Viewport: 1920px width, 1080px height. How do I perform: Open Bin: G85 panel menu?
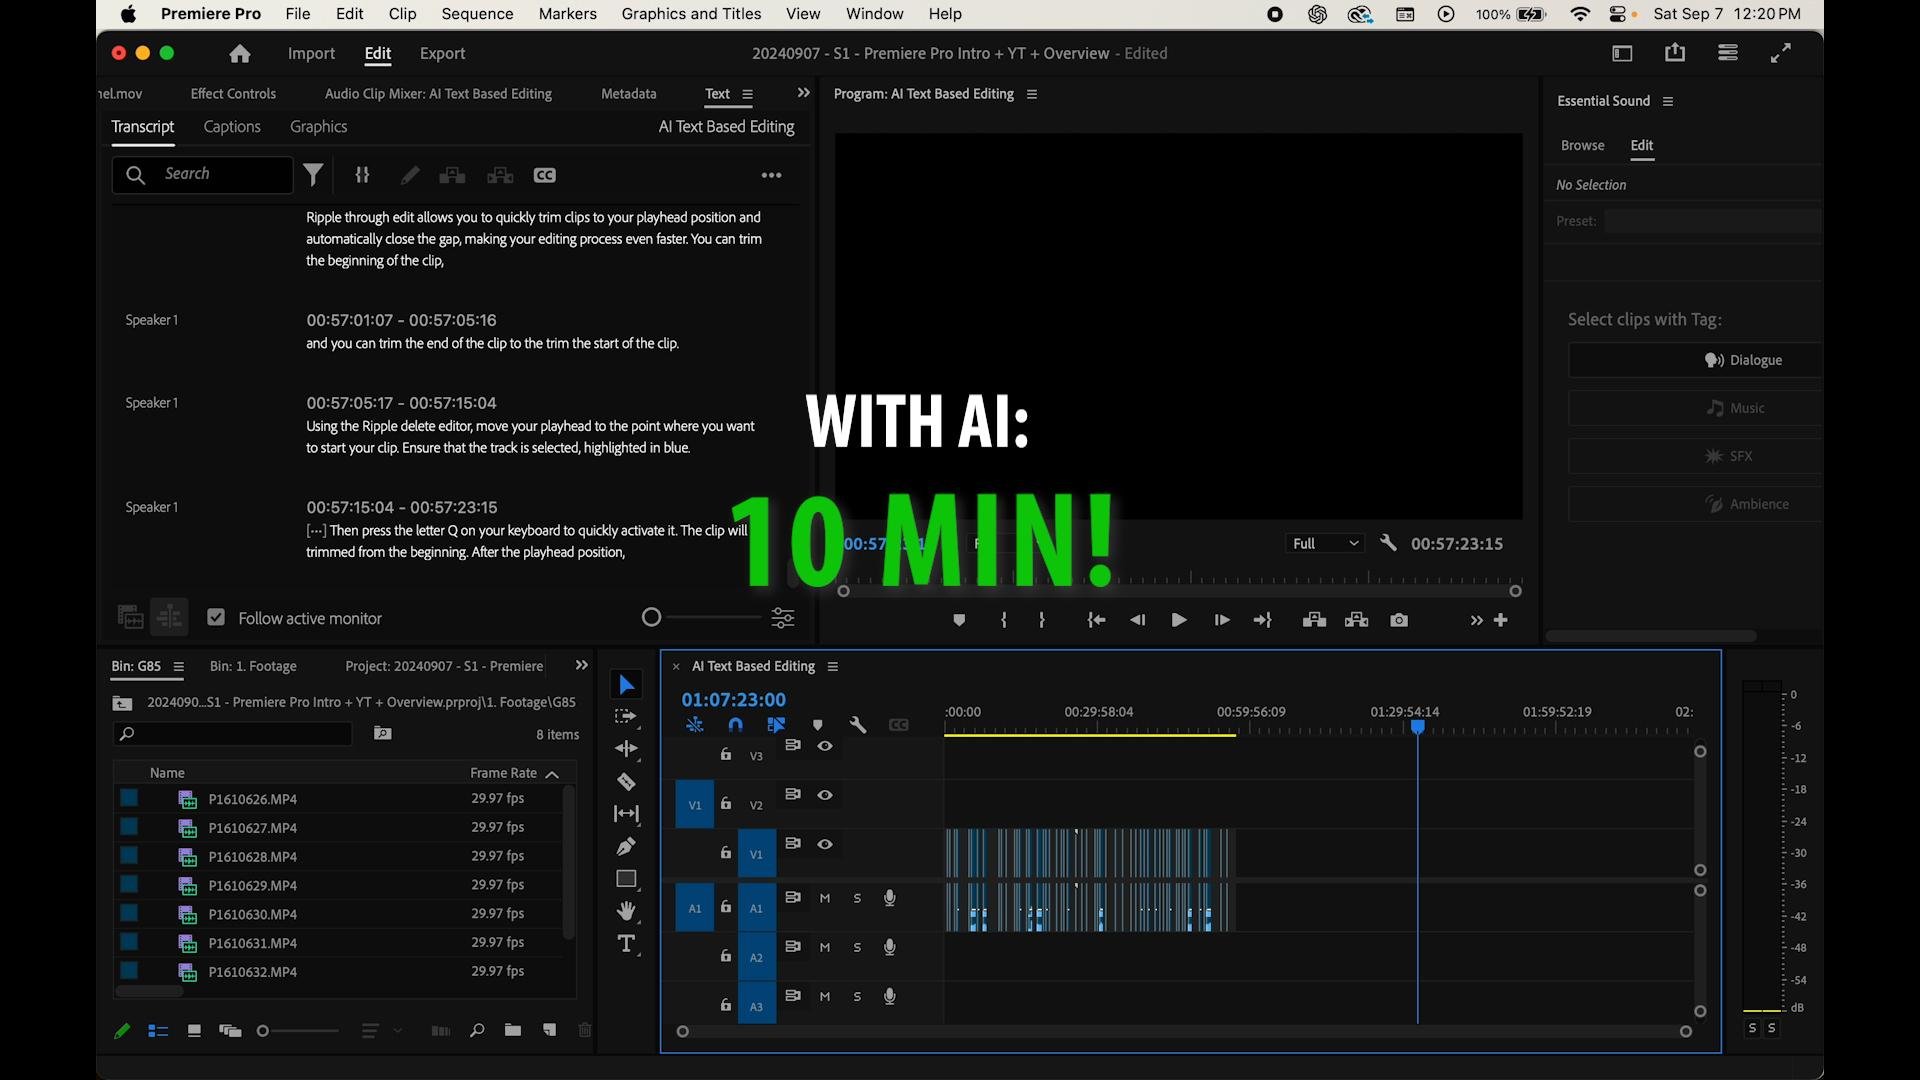coord(178,667)
